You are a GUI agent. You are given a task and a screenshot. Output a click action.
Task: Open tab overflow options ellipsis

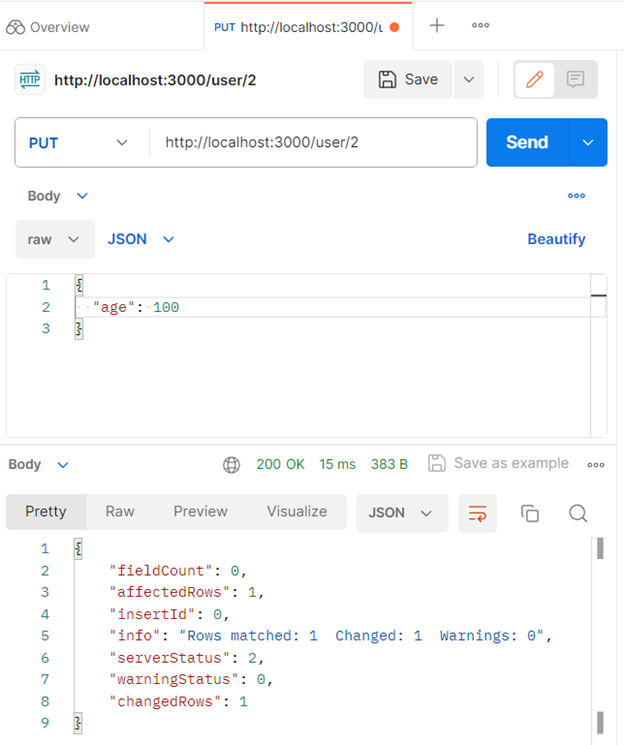pos(480,26)
